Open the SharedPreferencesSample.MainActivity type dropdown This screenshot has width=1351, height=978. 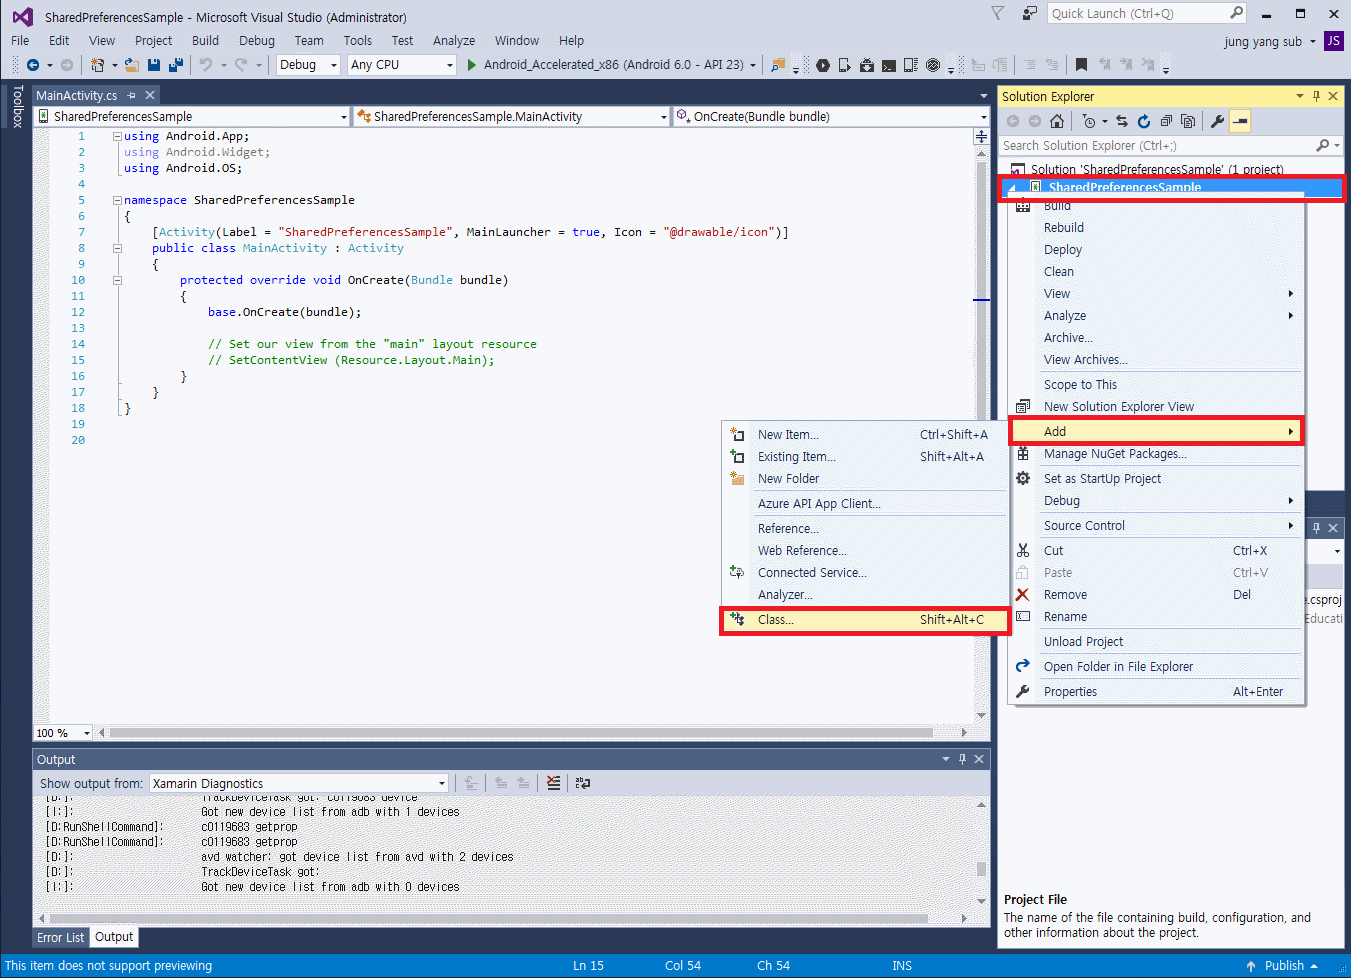click(x=511, y=117)
